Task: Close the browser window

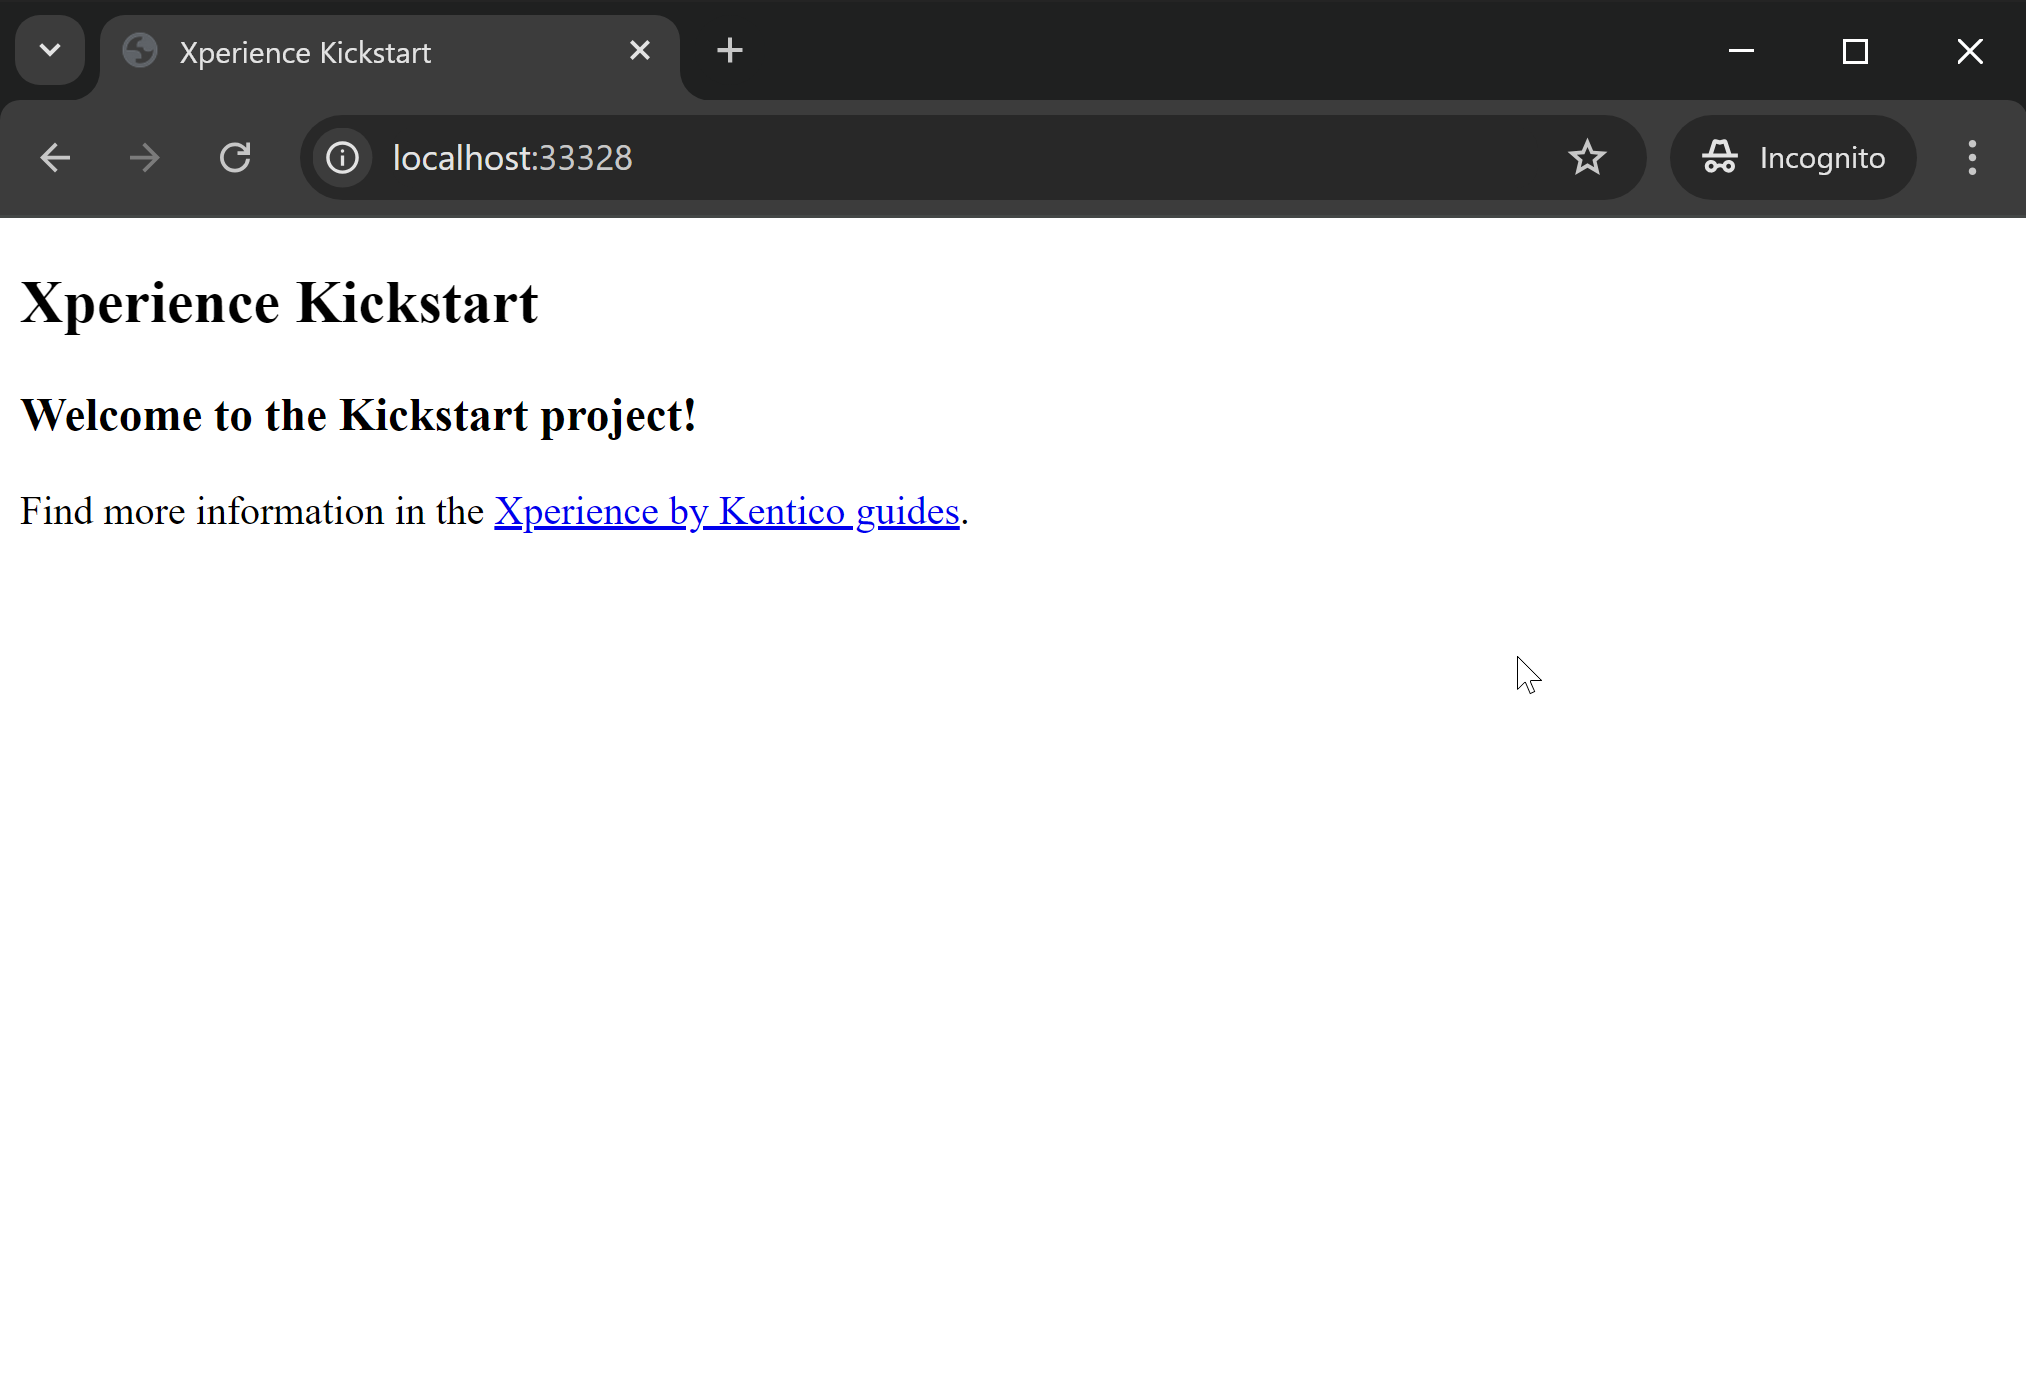Action: pyautogui.click(x=1970, y=51)
